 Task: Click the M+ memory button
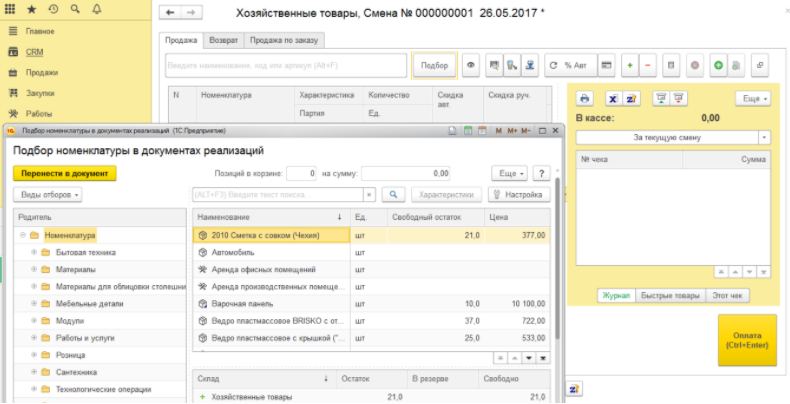pos(512,131)
